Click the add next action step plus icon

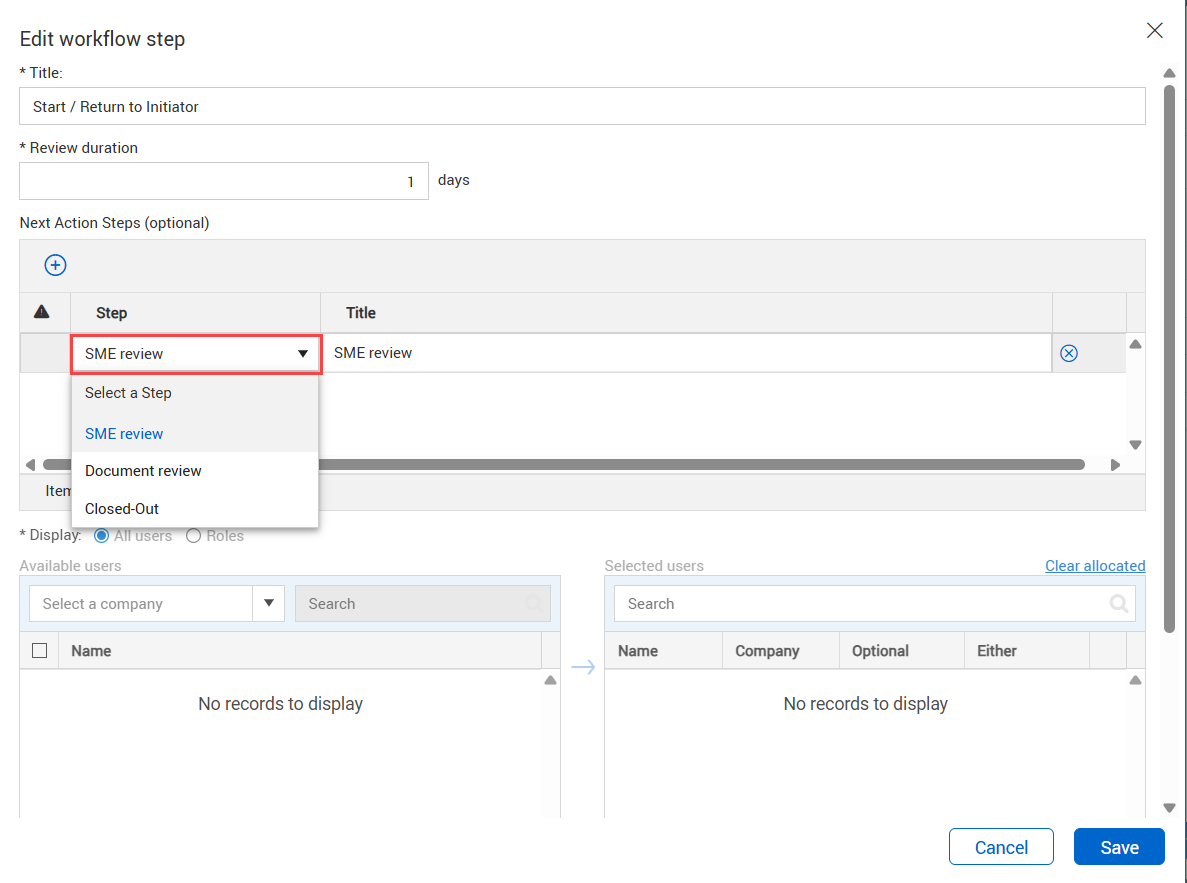pos(55,265)
